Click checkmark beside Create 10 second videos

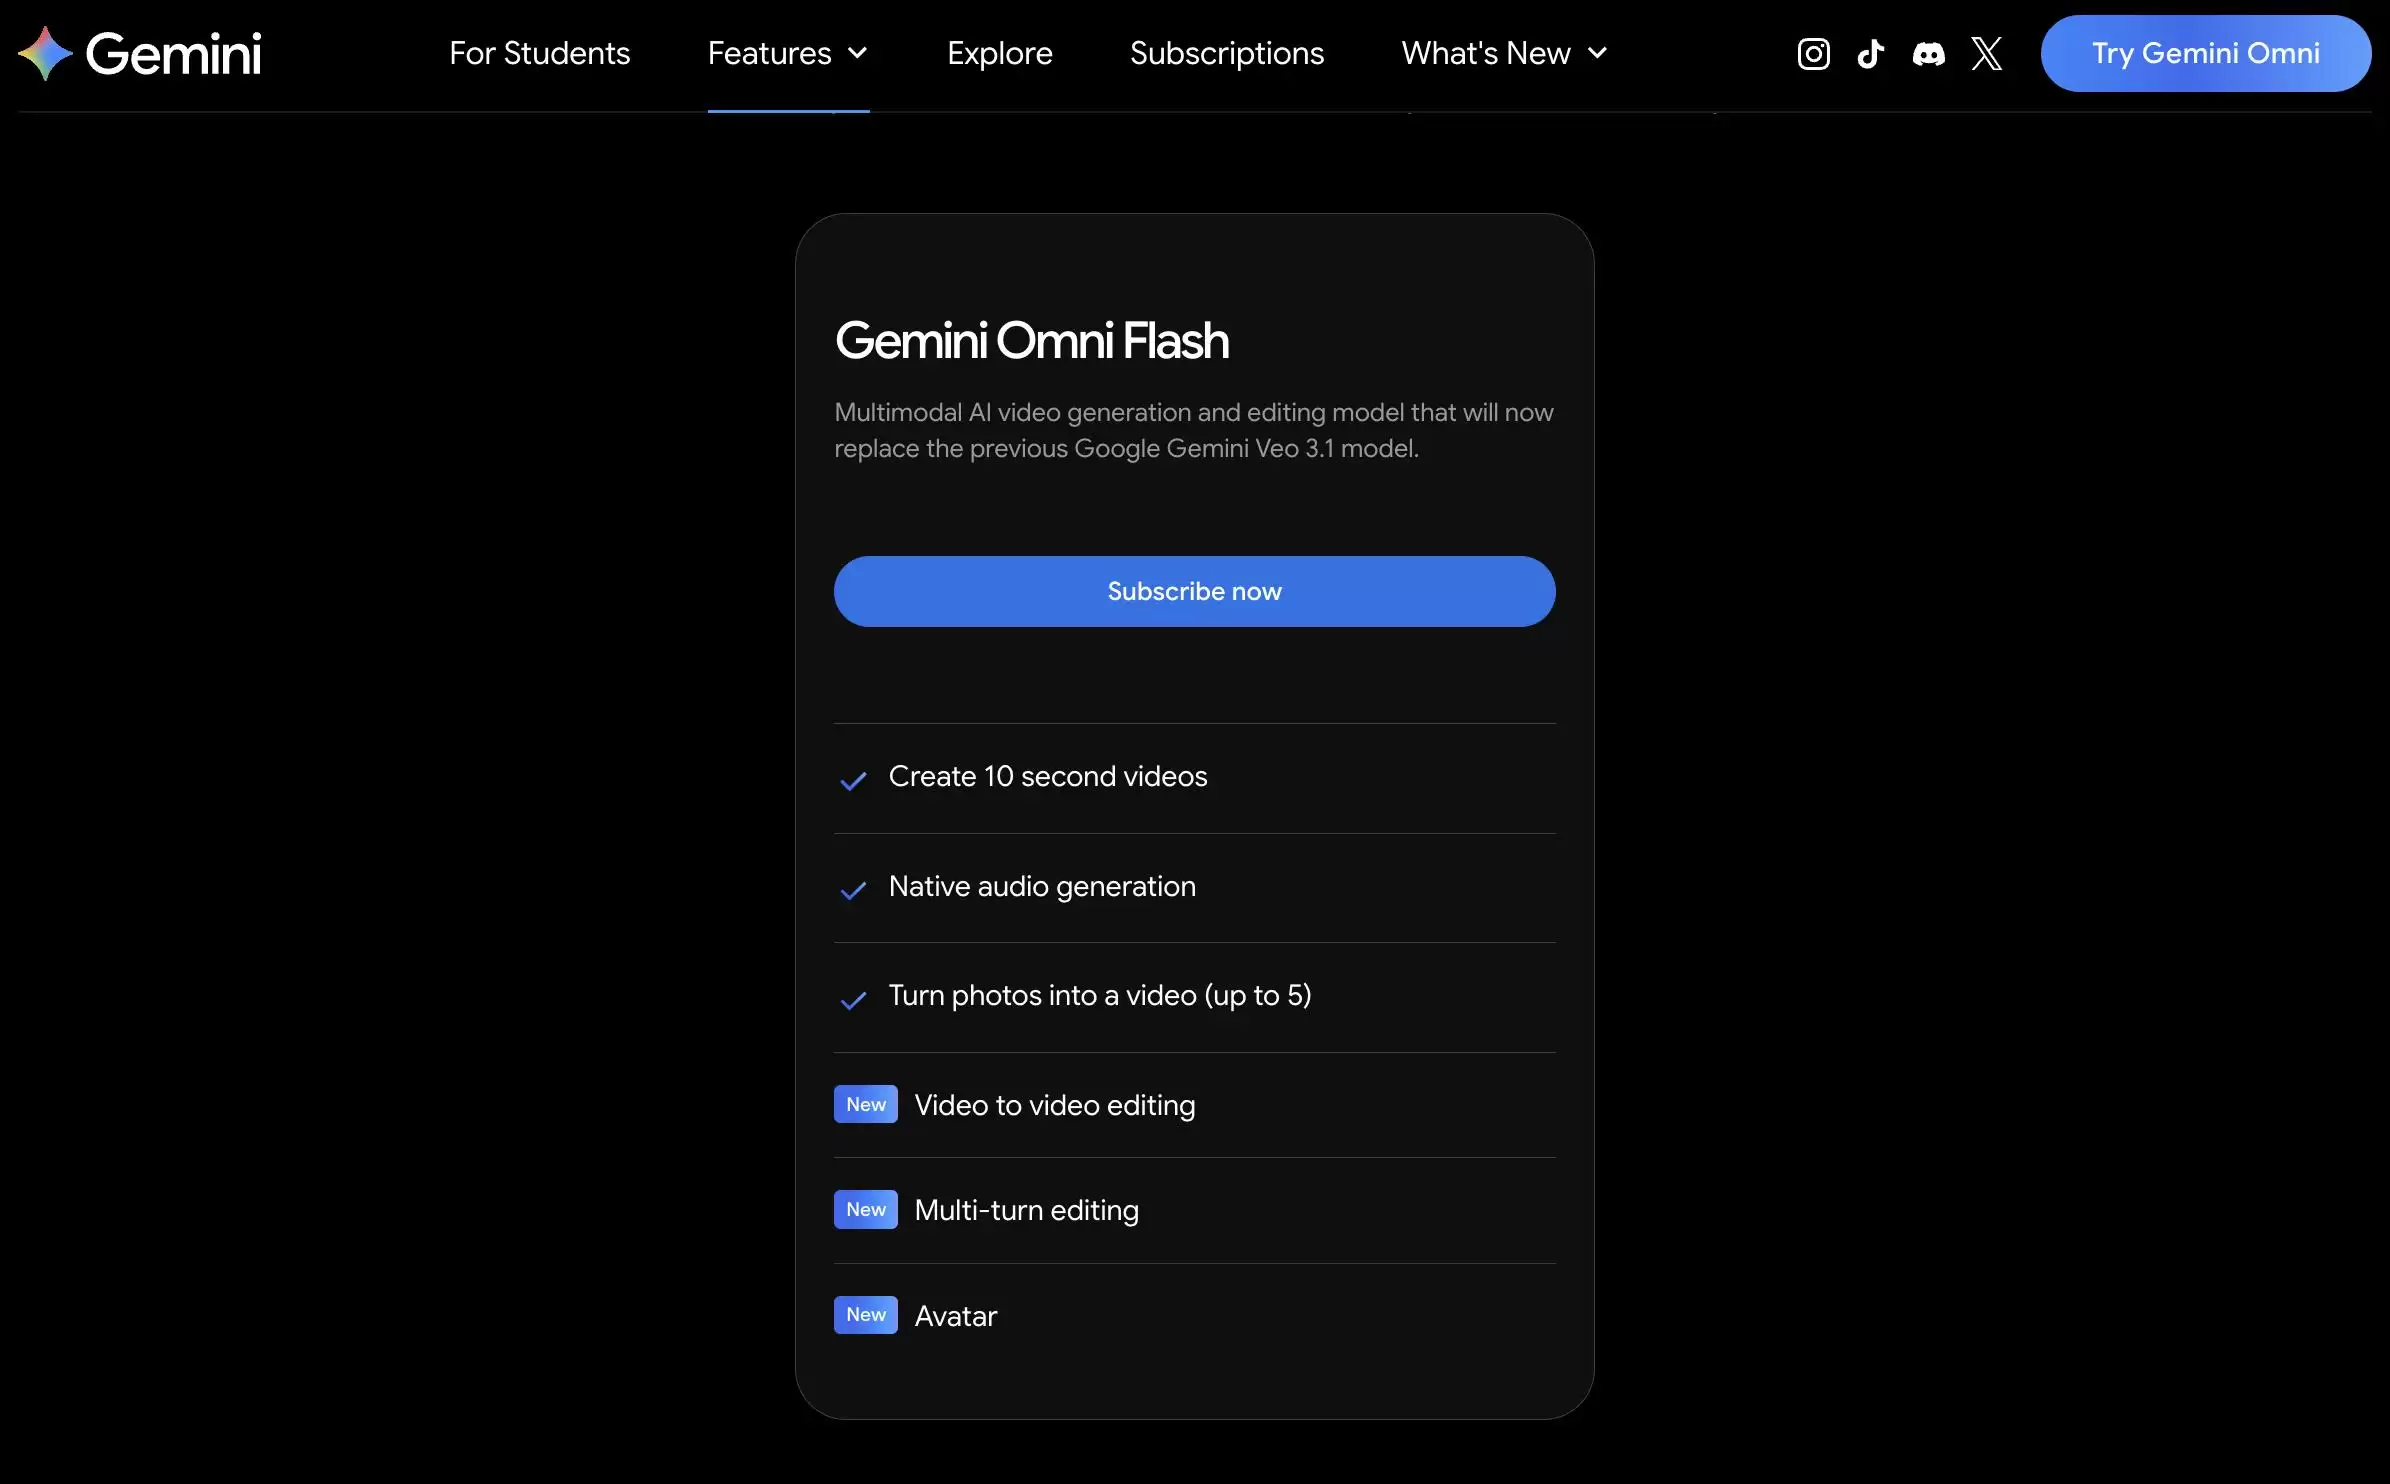click(853, 780)
